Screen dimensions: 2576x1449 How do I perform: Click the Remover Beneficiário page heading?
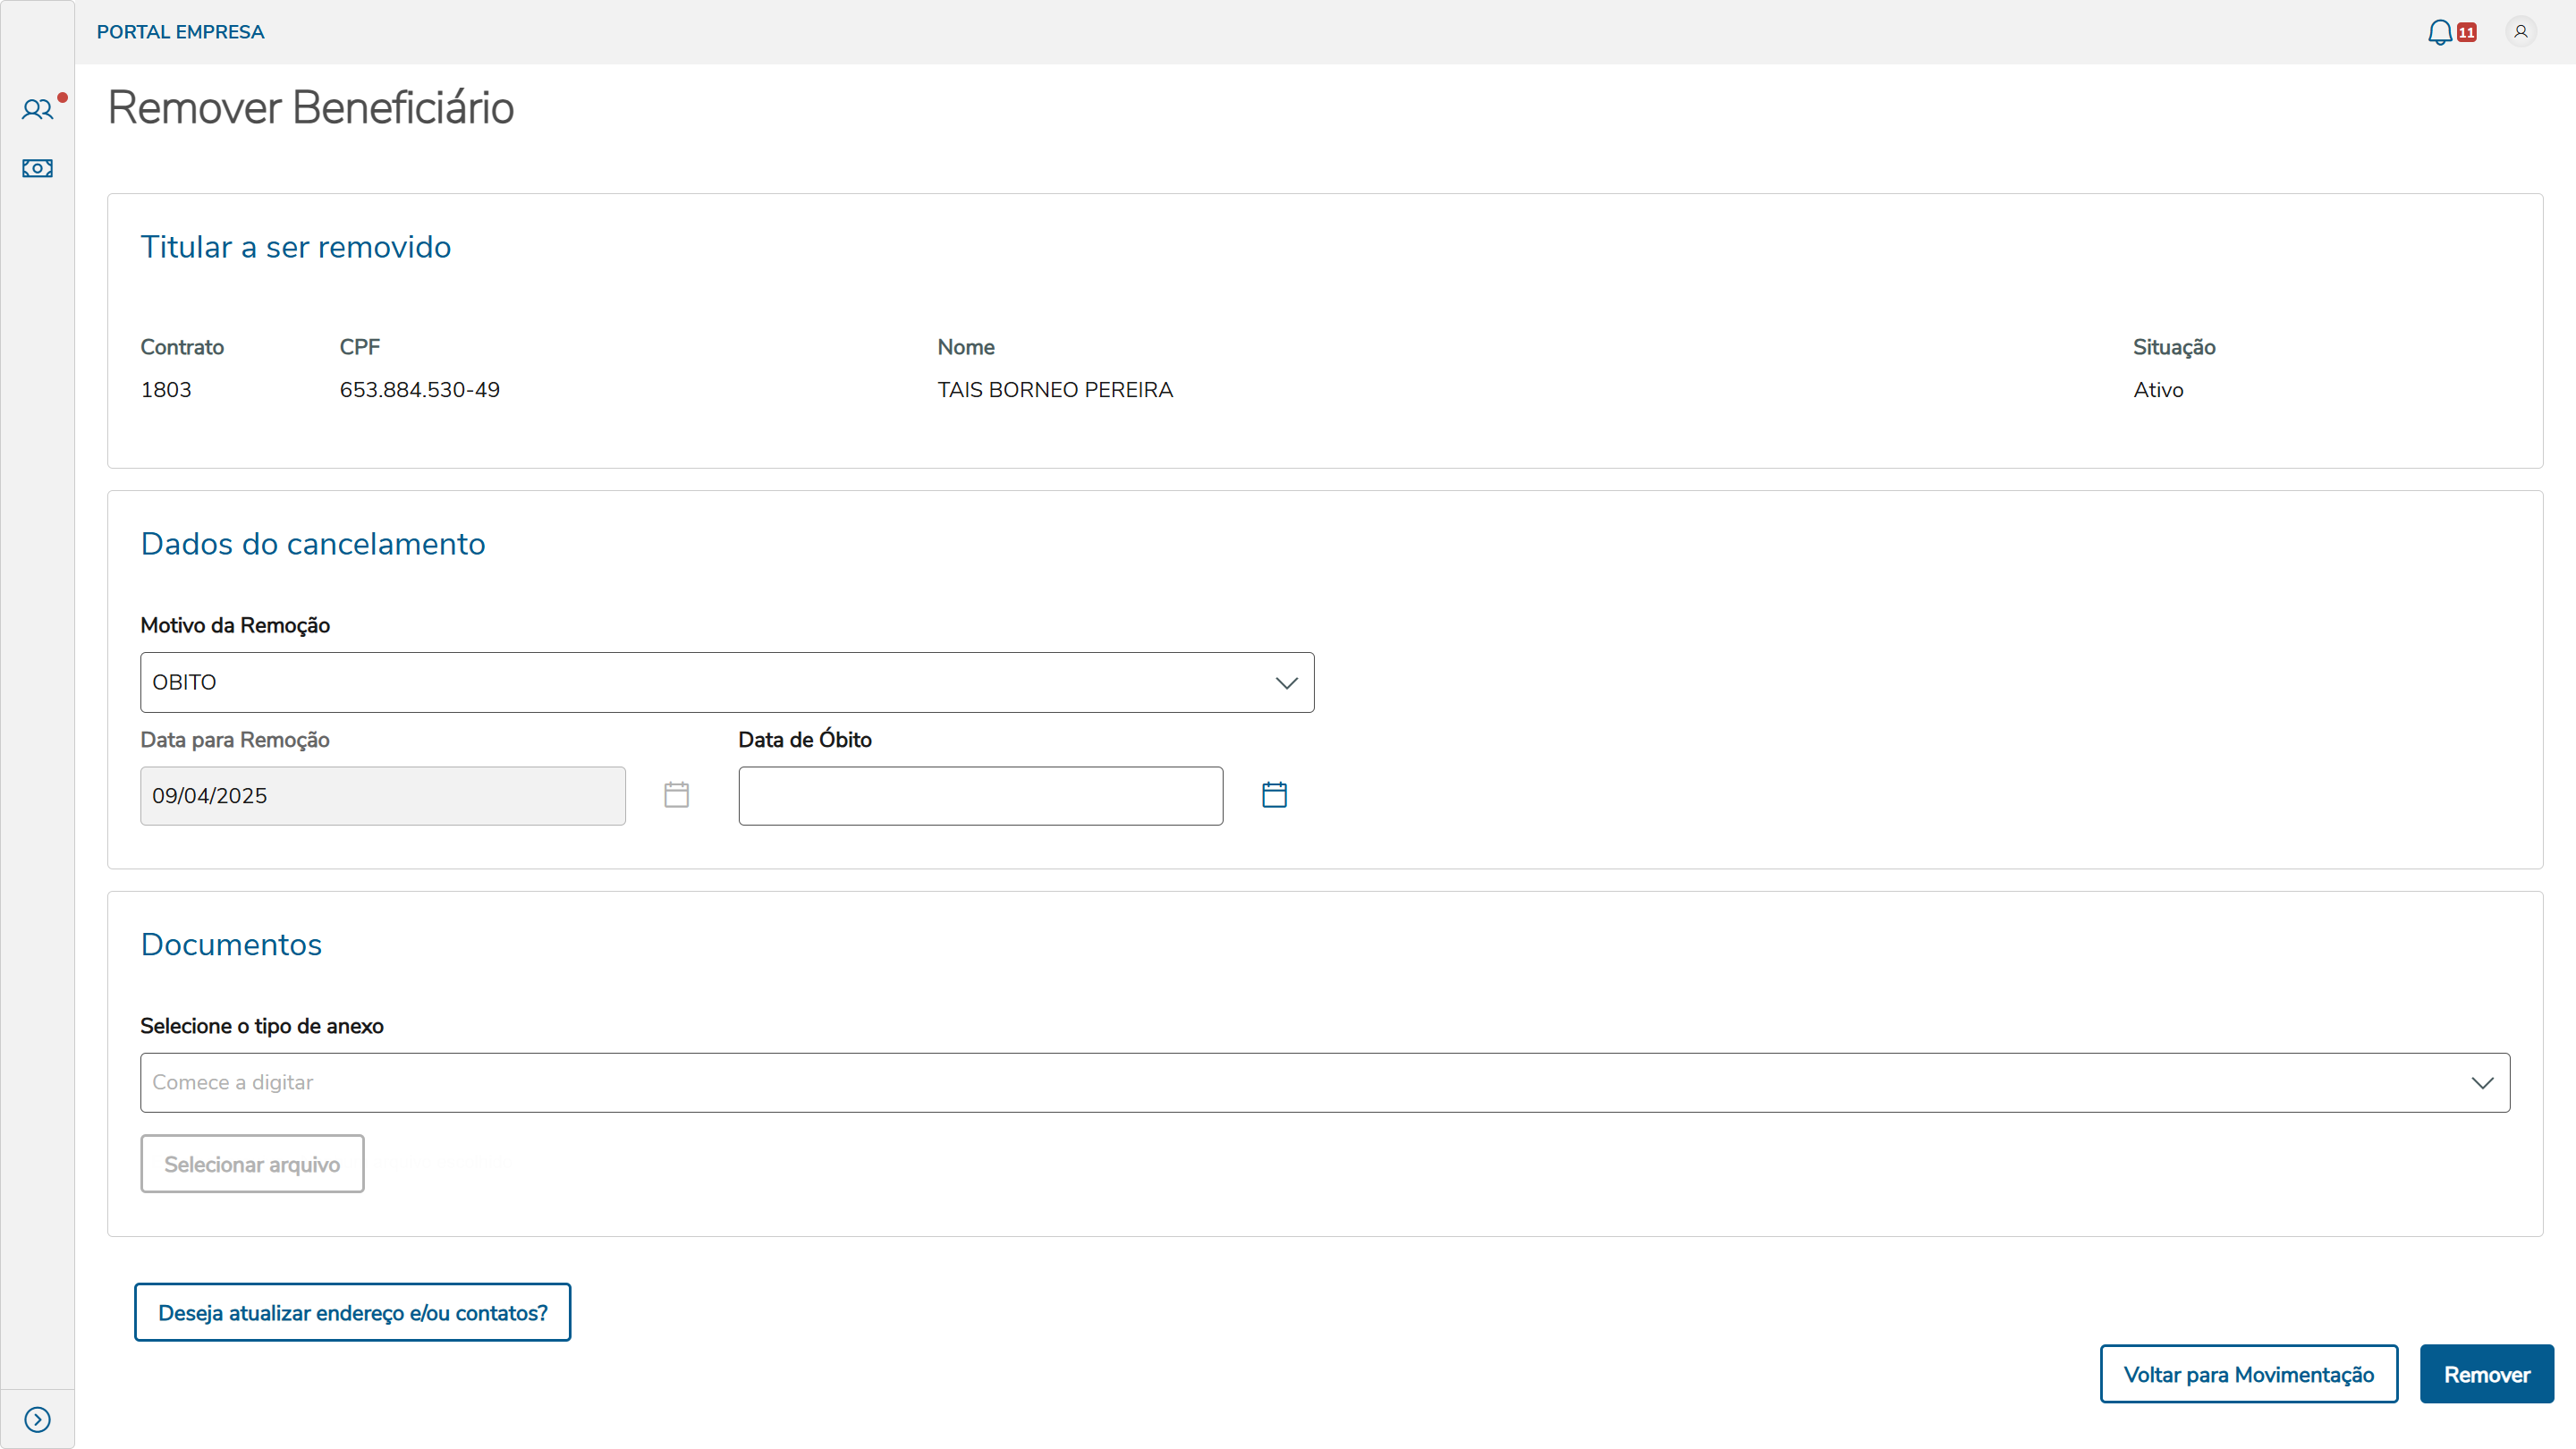[310, 108]
